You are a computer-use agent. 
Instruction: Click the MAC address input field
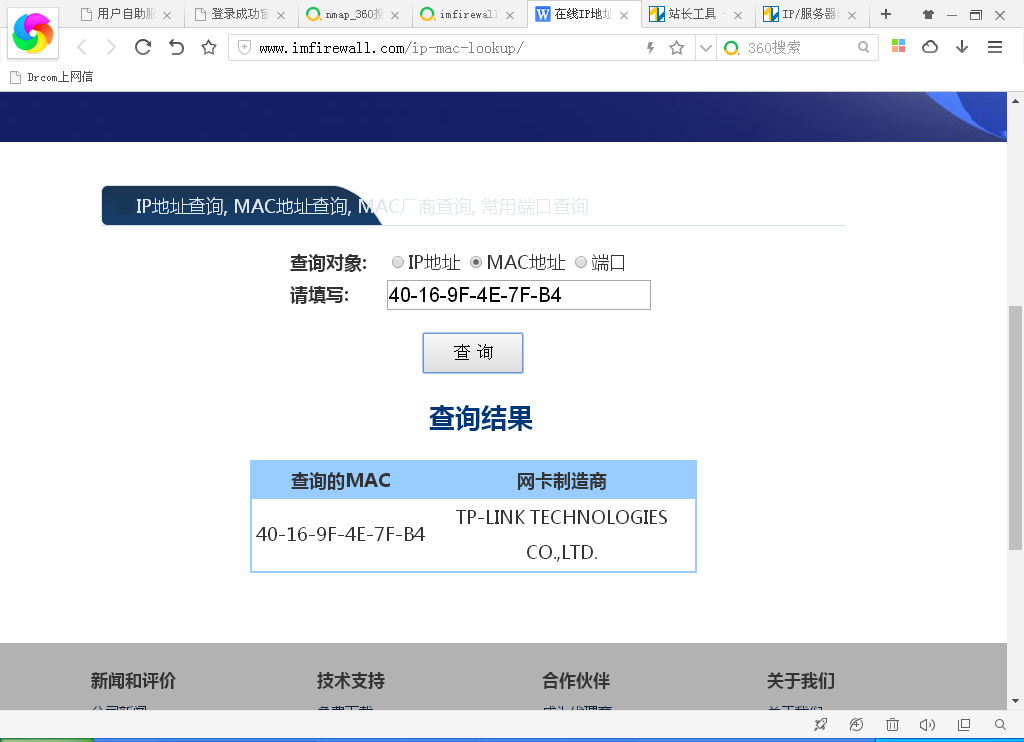[519, 295]
